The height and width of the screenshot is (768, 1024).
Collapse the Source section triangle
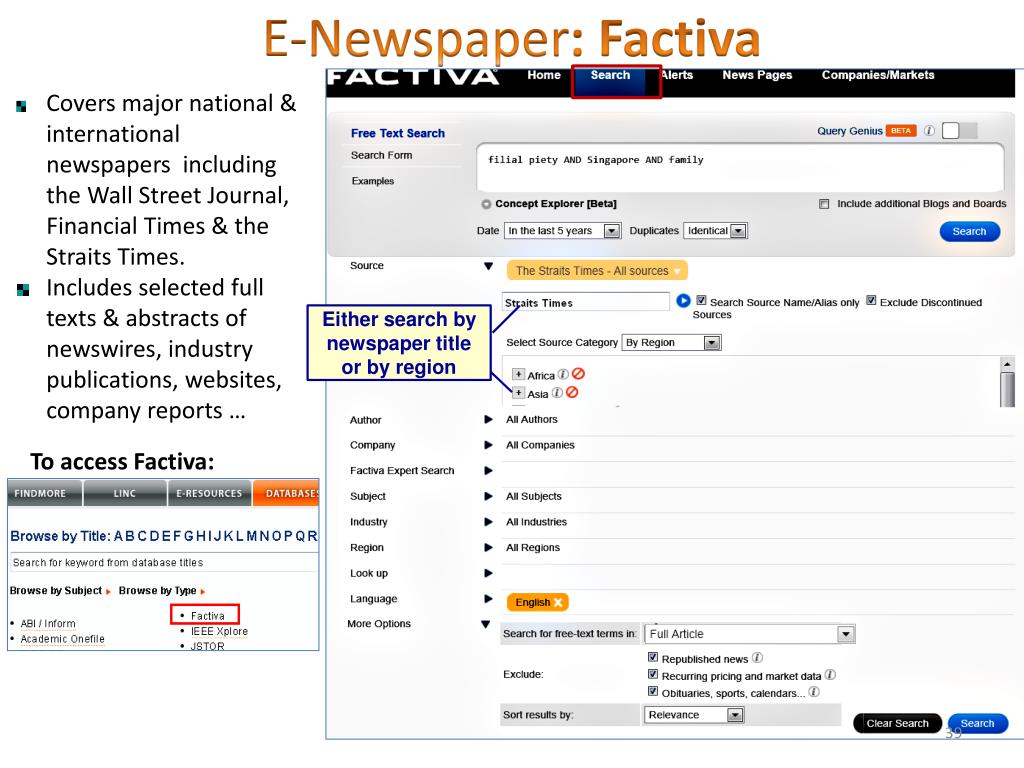click(x=488, y=266)
